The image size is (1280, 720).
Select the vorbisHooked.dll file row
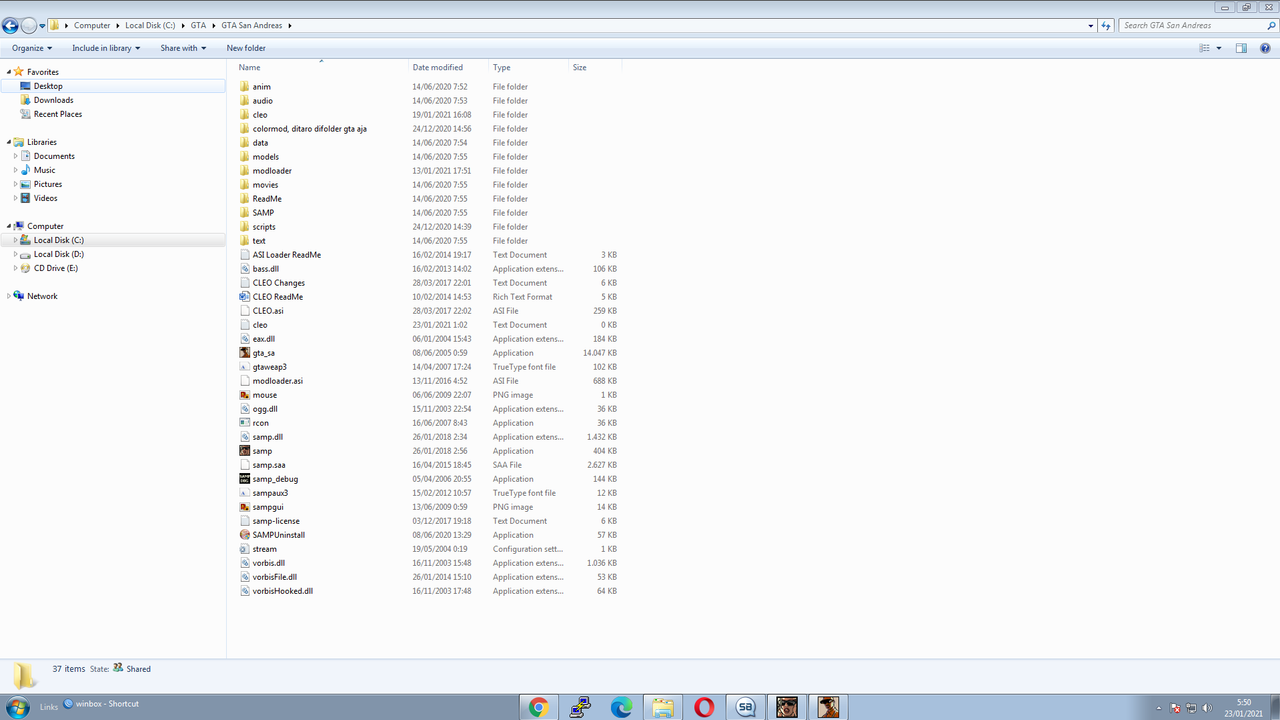coord(428,591)
